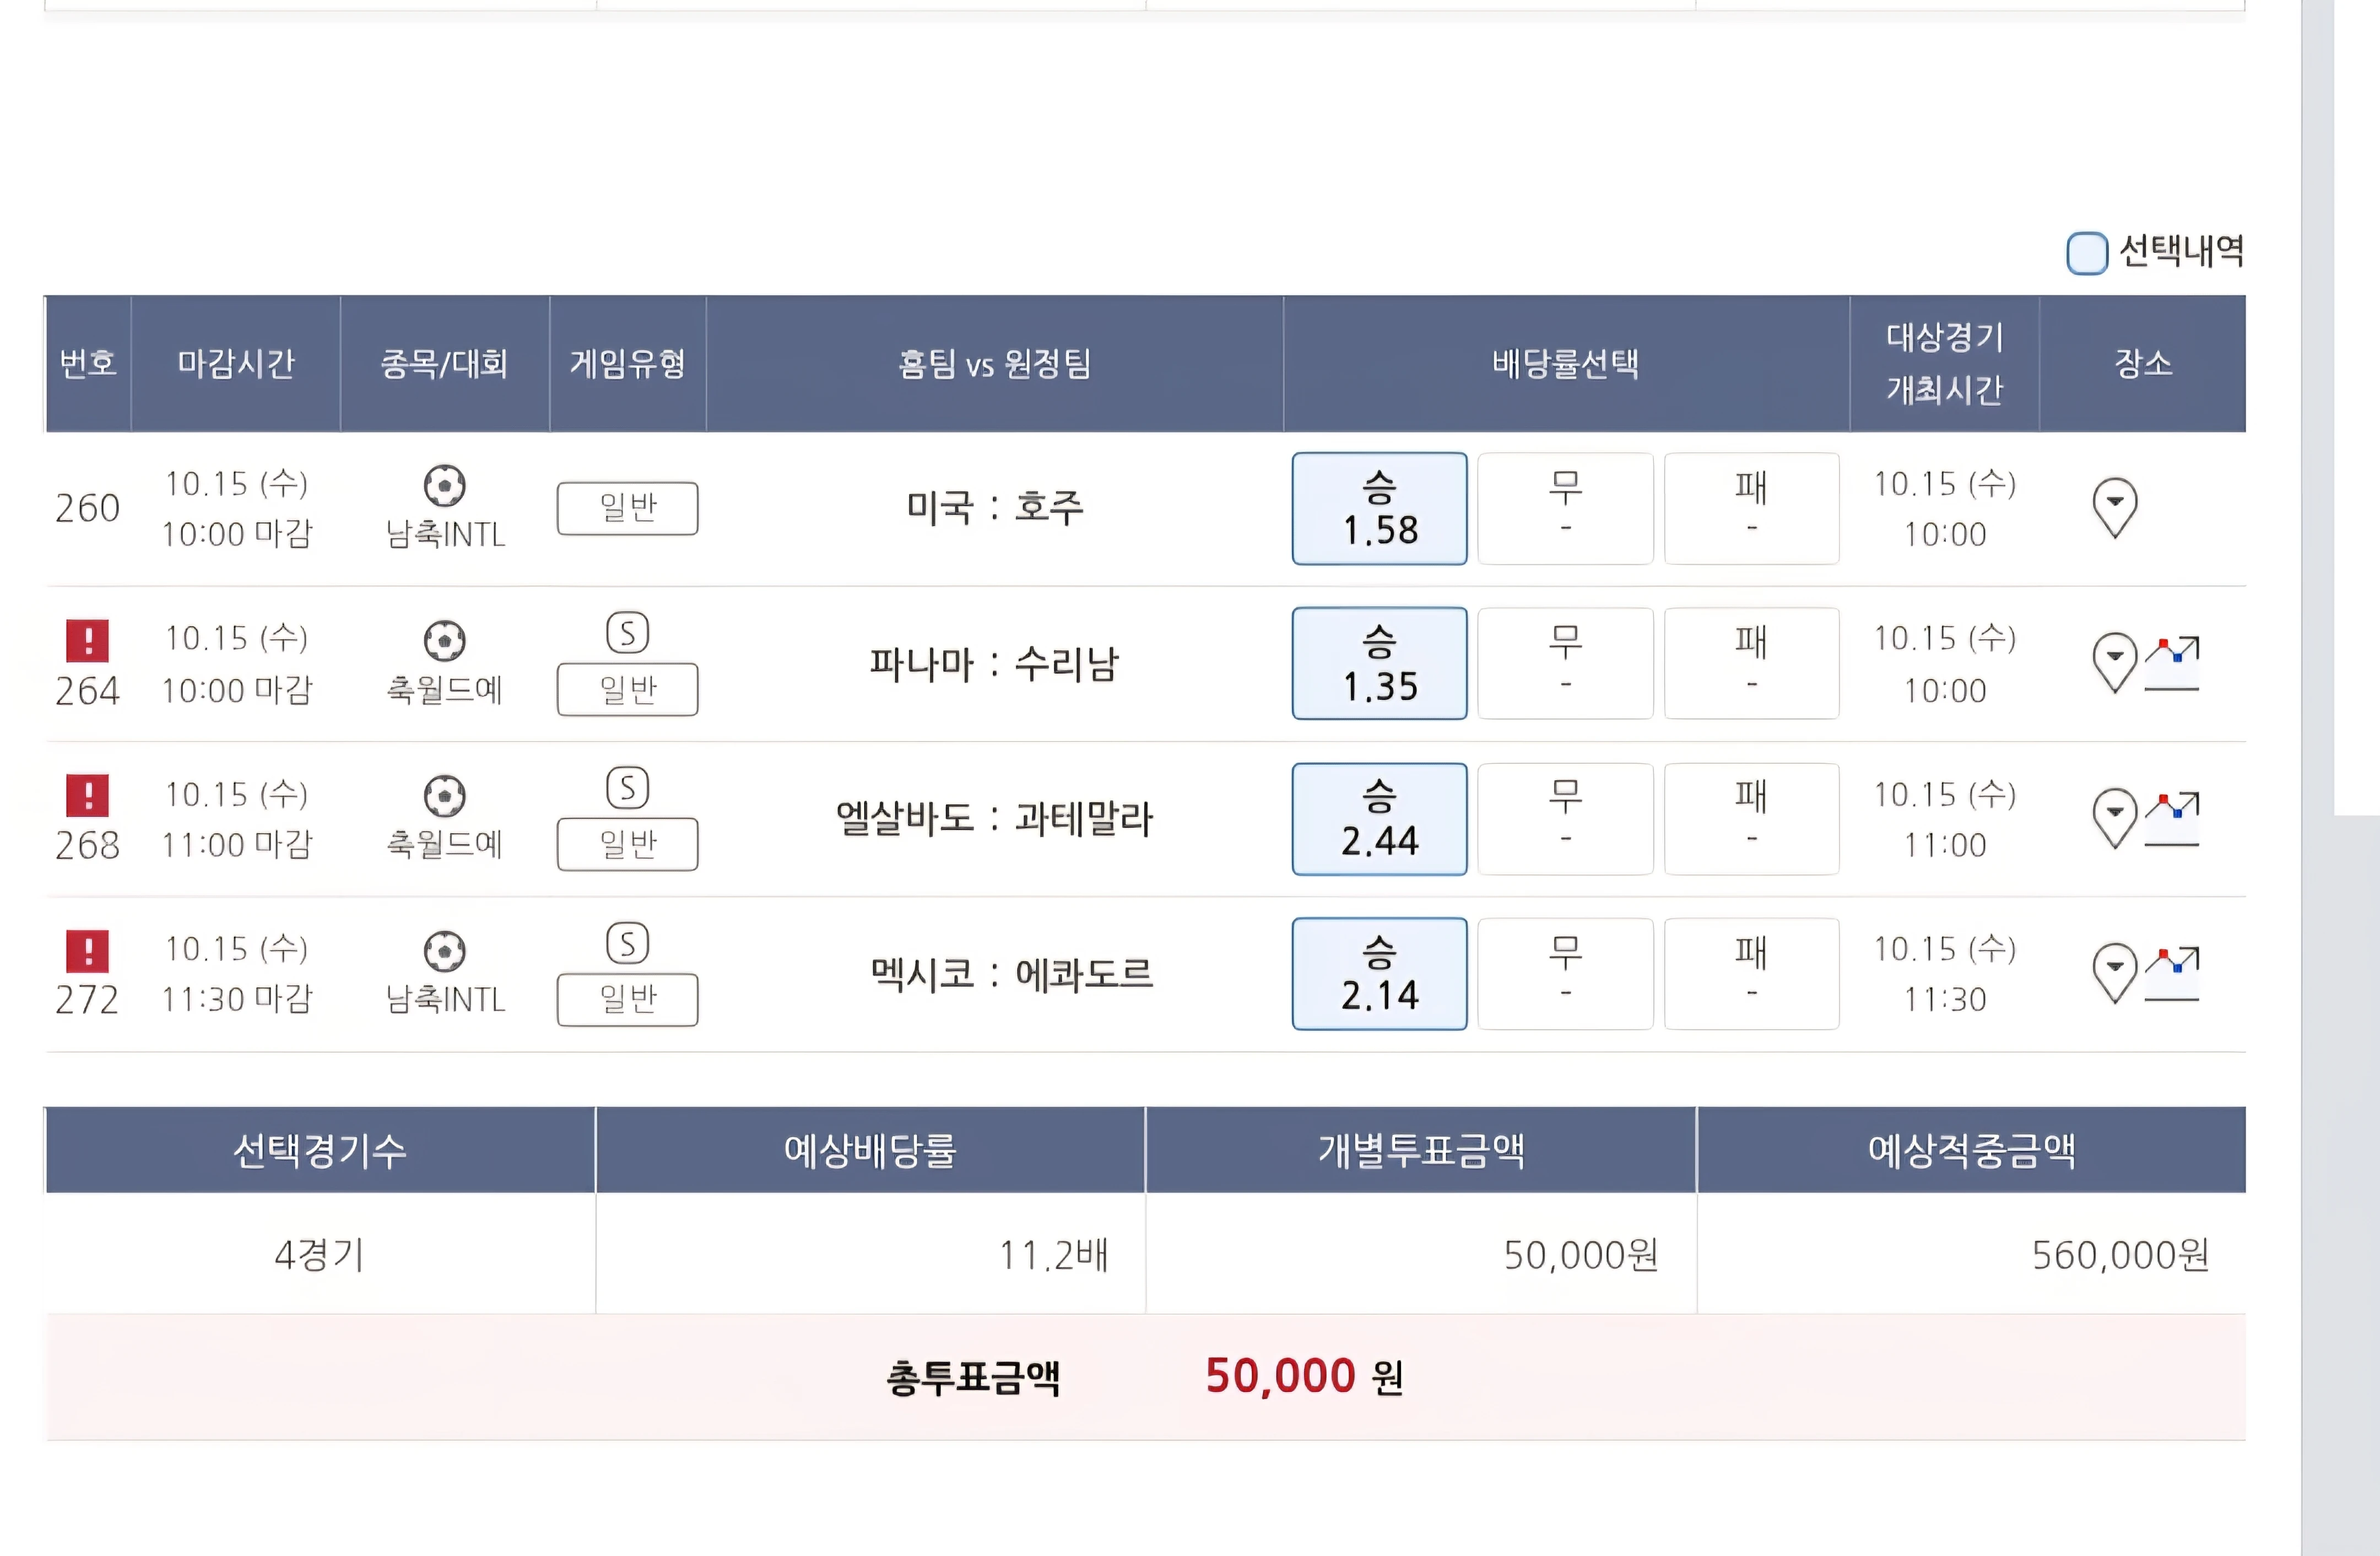The image size is (2380, 1556).
Task: Toggle 패 for the 엘살바도 : 과테말라 match
Action: point(1751,817)
